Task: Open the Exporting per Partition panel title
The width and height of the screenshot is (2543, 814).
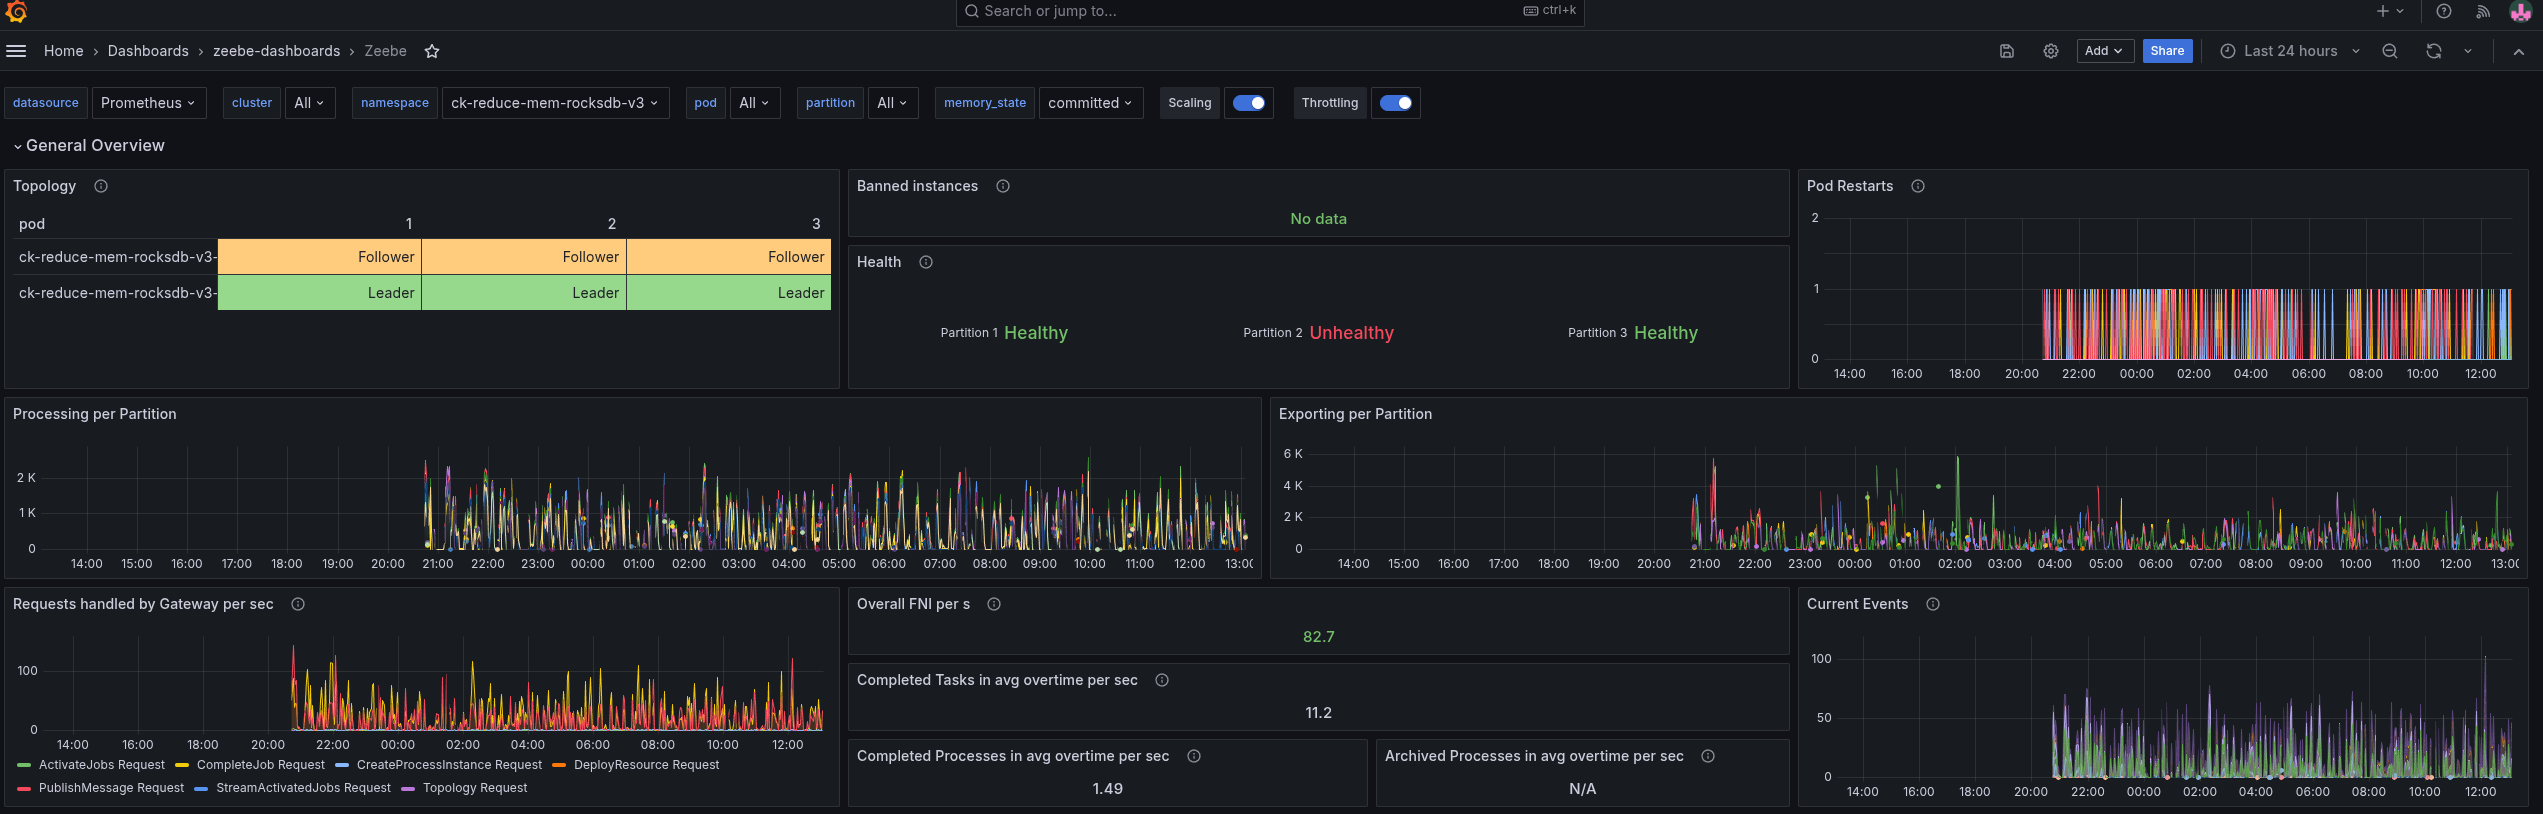Action: 1355,414
